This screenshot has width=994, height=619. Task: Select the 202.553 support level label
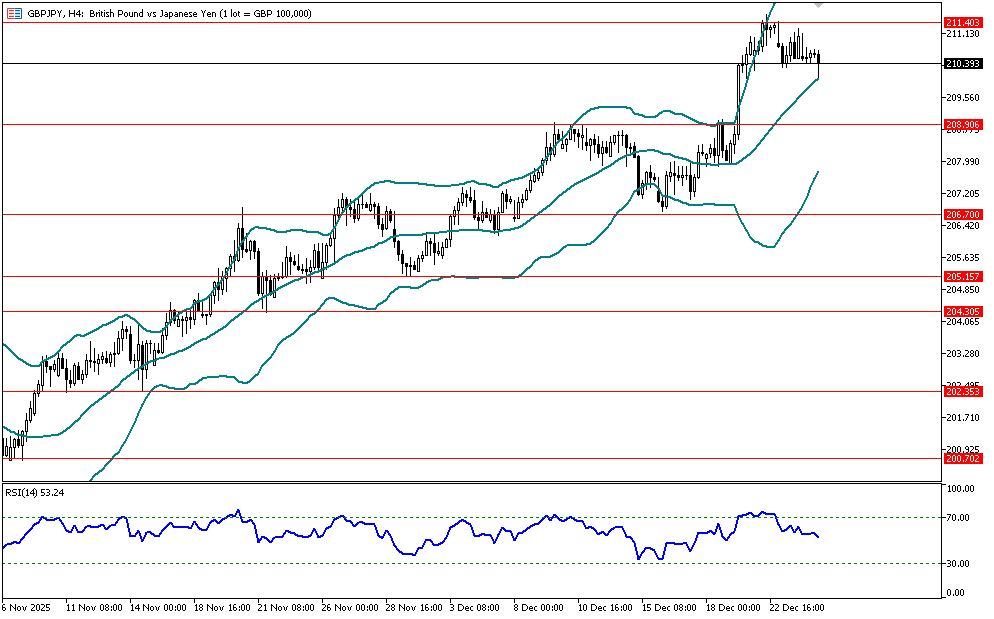click(961, 391)
